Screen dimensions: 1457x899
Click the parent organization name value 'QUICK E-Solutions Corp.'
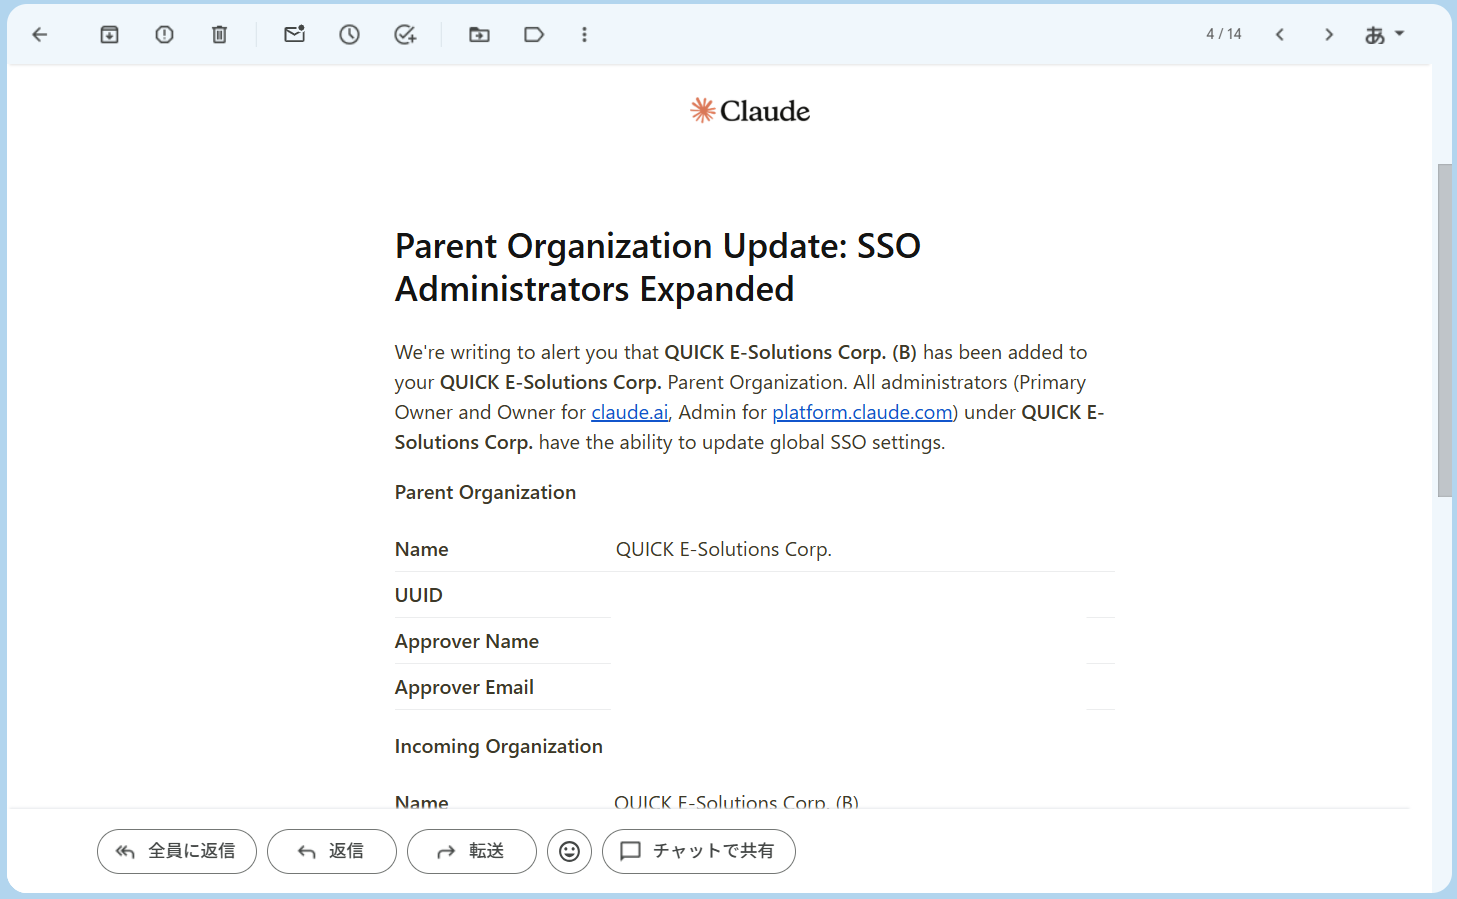tap(724, 549)
